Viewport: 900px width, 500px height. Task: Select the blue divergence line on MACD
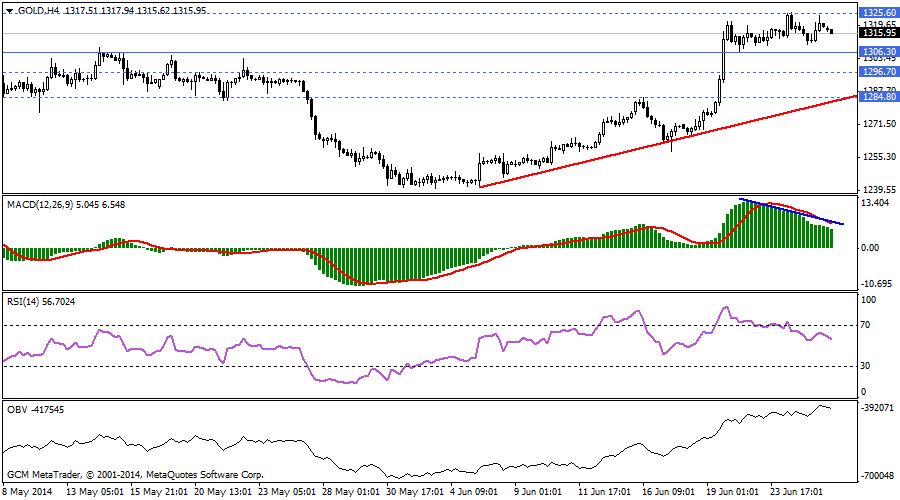point(791,211)
